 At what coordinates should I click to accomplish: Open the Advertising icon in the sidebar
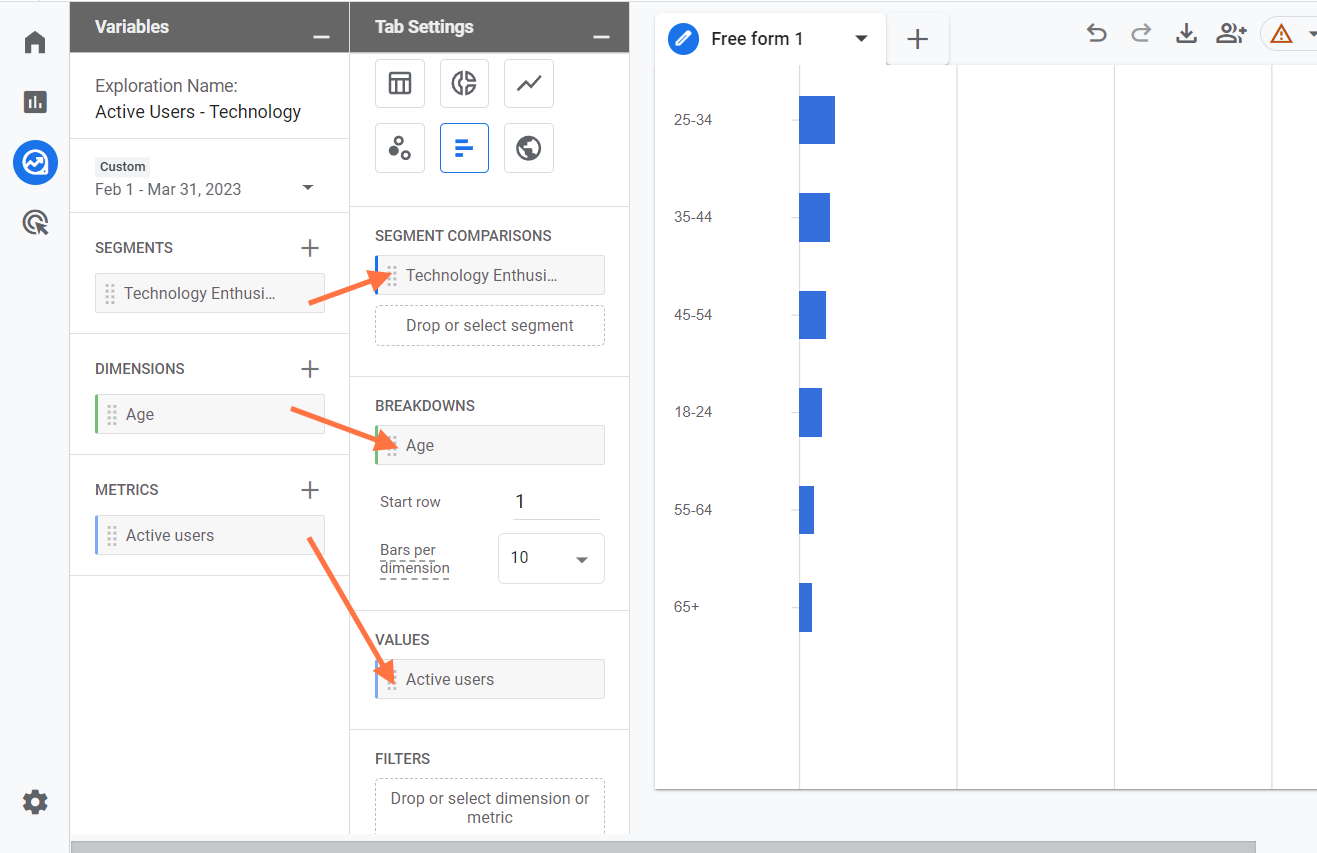point(35,222)
